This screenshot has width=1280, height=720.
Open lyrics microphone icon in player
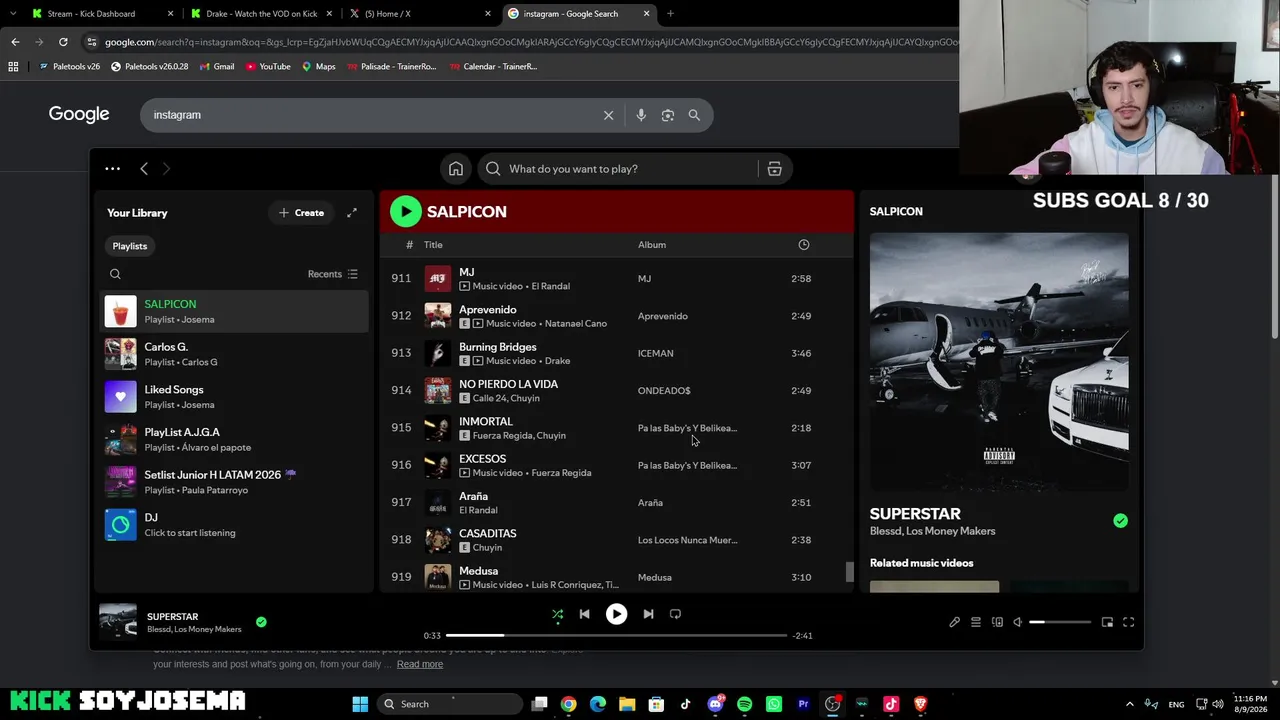tap(954, 622)
